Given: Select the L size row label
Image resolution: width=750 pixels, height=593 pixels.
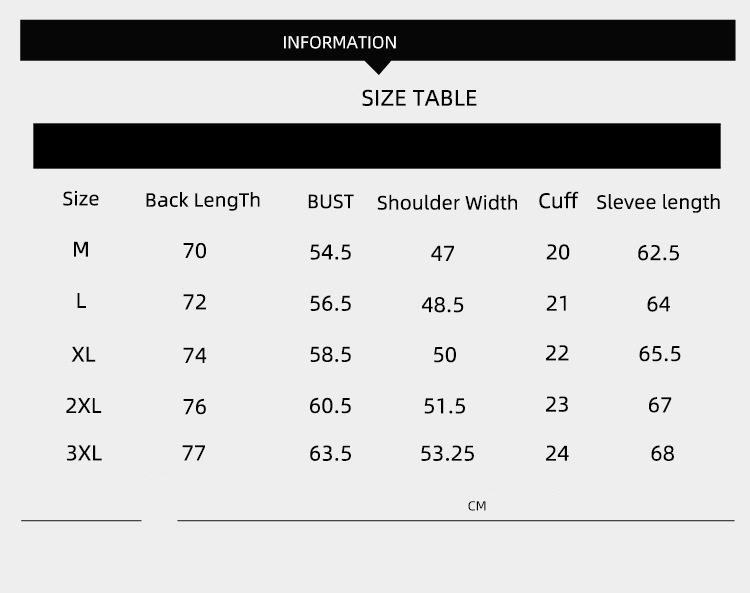Looking at the screenshot, I should 81,300.
